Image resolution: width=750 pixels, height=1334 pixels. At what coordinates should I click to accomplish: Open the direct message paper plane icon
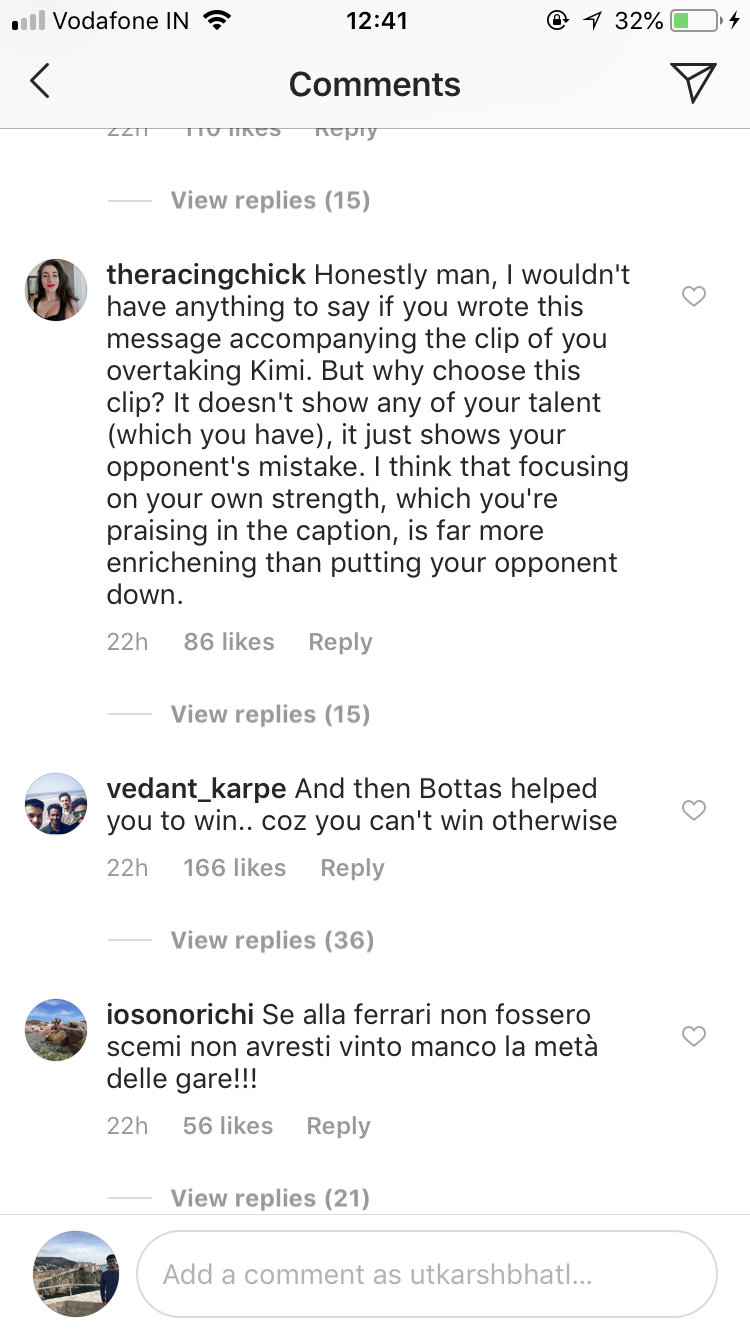tap(693, 83)
